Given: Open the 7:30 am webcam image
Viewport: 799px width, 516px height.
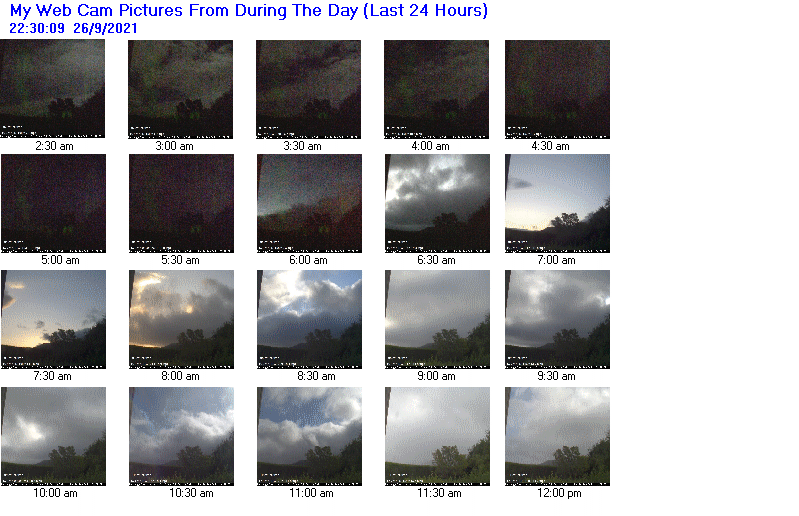Looking at the screenshot, I should 54,319.
